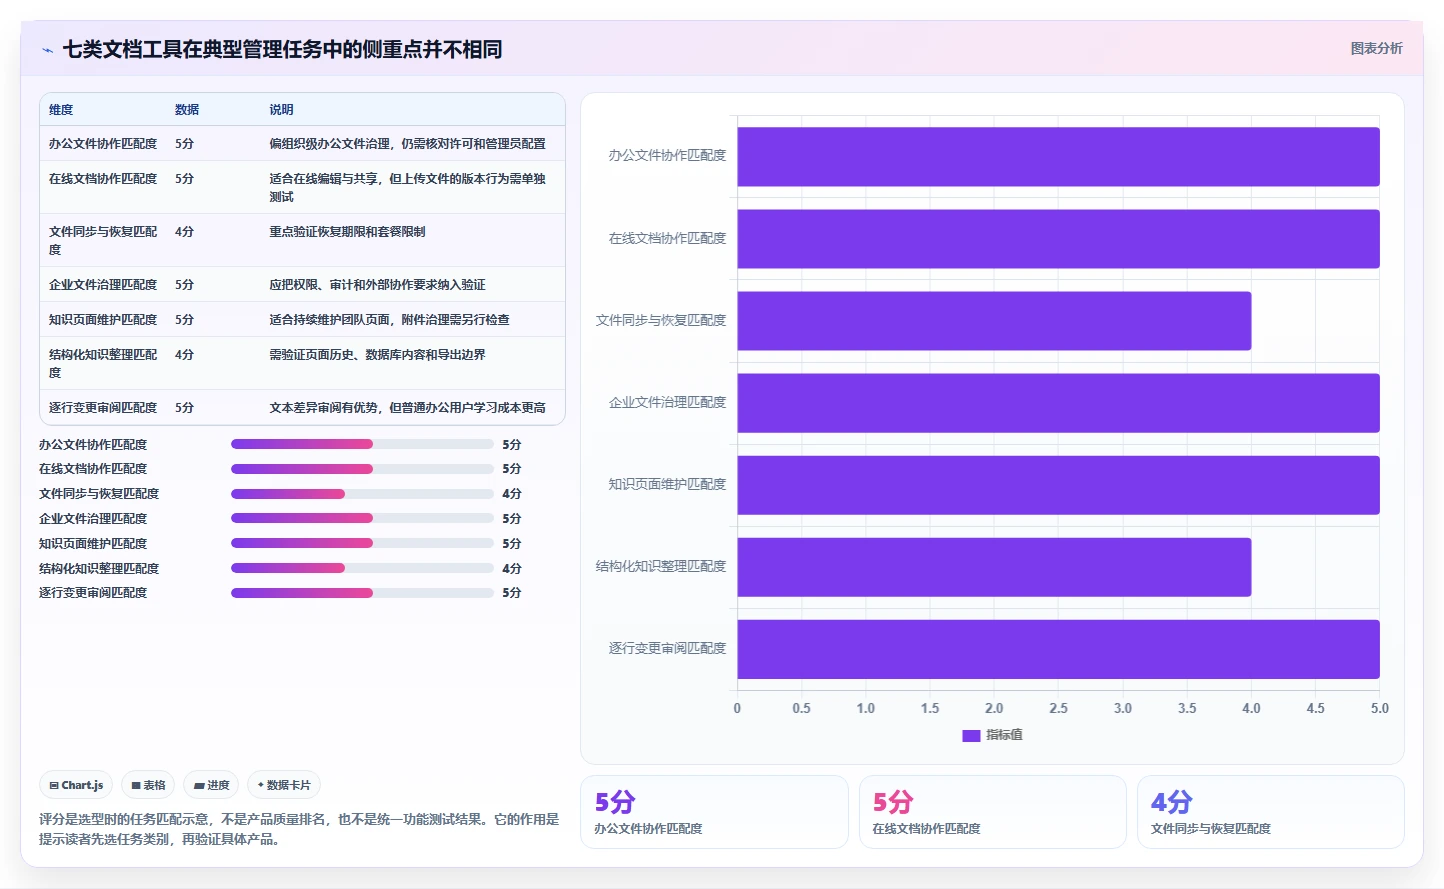
Task: Select table cell 企业文件治理匹配度
Action: point(103,285)
